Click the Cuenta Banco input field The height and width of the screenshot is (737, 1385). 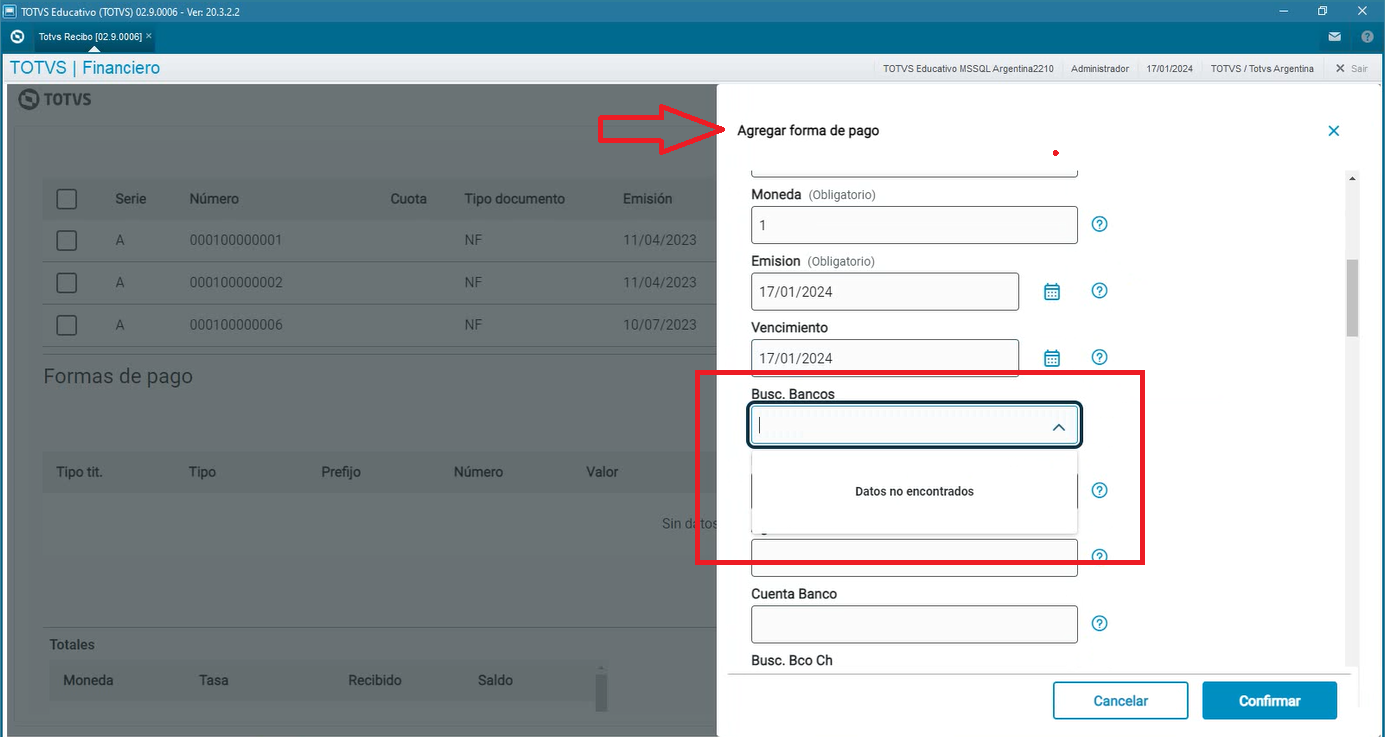pyautogui.click(x=914, y=624)
